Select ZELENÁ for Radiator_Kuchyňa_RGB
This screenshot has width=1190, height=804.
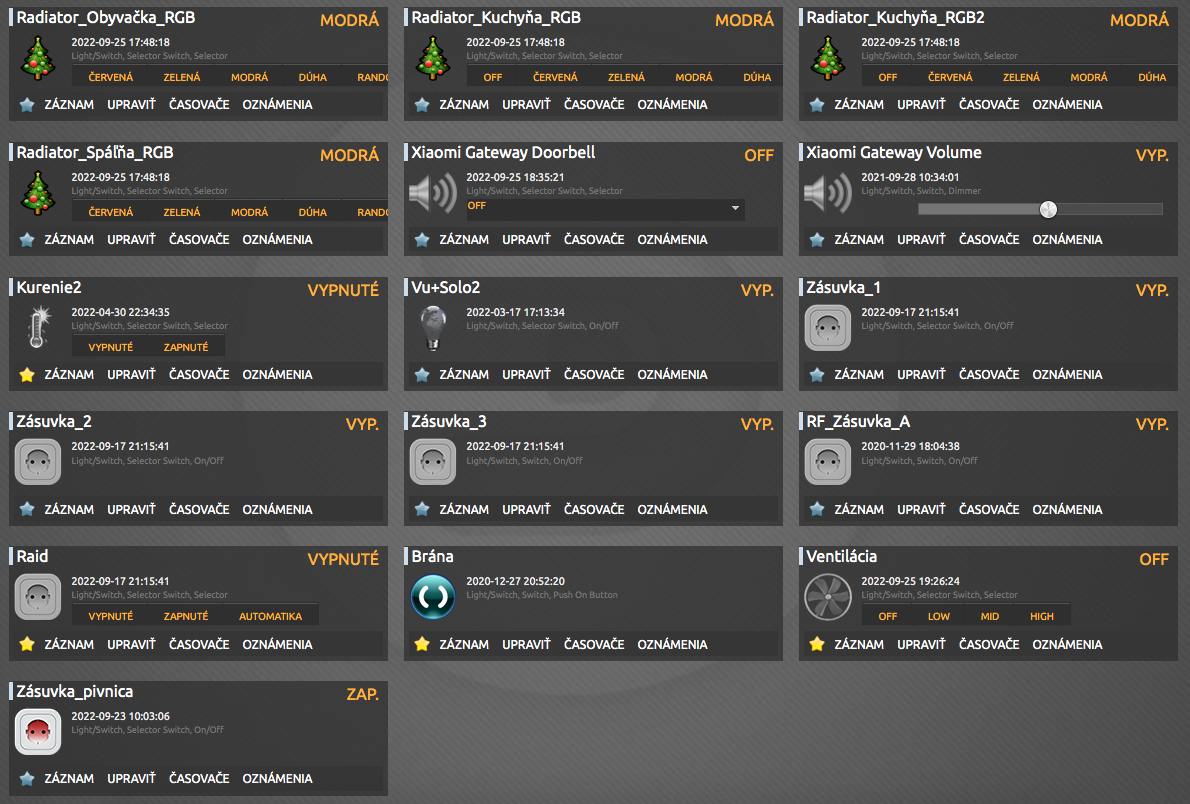pos(626,77)
